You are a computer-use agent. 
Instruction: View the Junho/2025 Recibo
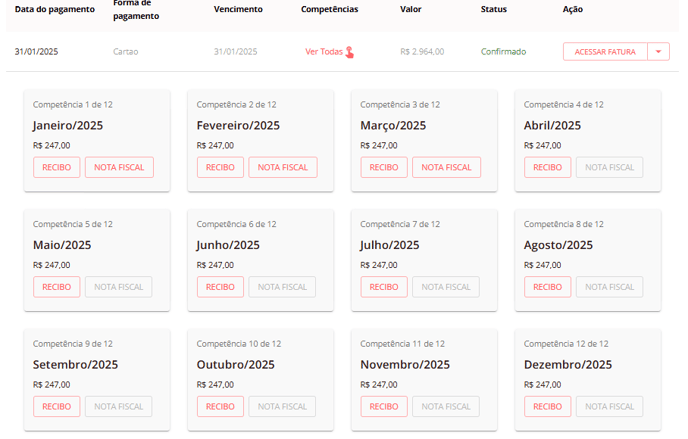pyautogui.click(x=220, y=287)
